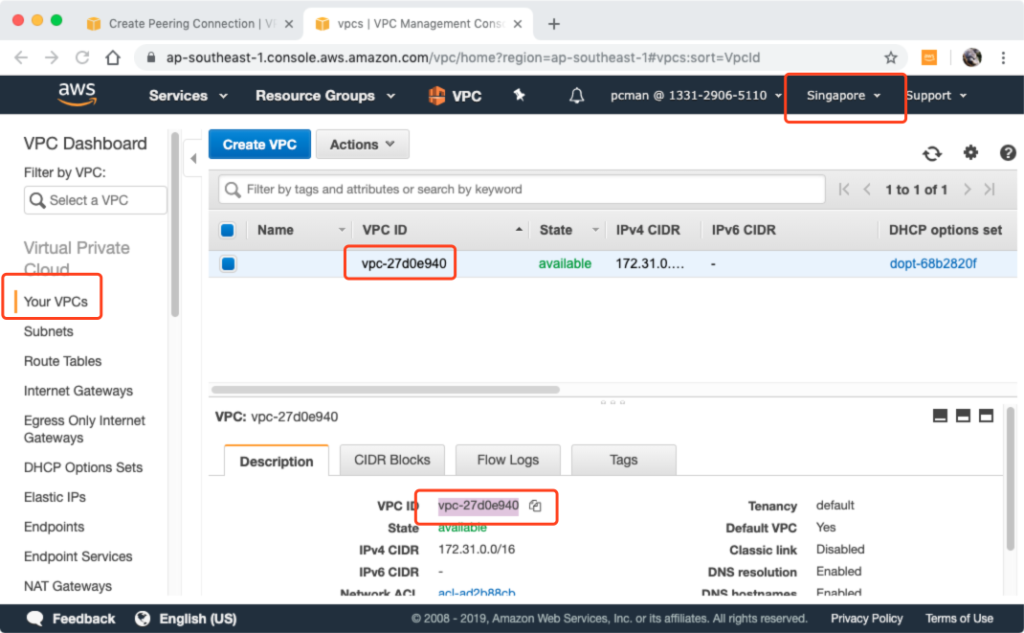
Task: Go to the previous results page
Action: [867, 189]
